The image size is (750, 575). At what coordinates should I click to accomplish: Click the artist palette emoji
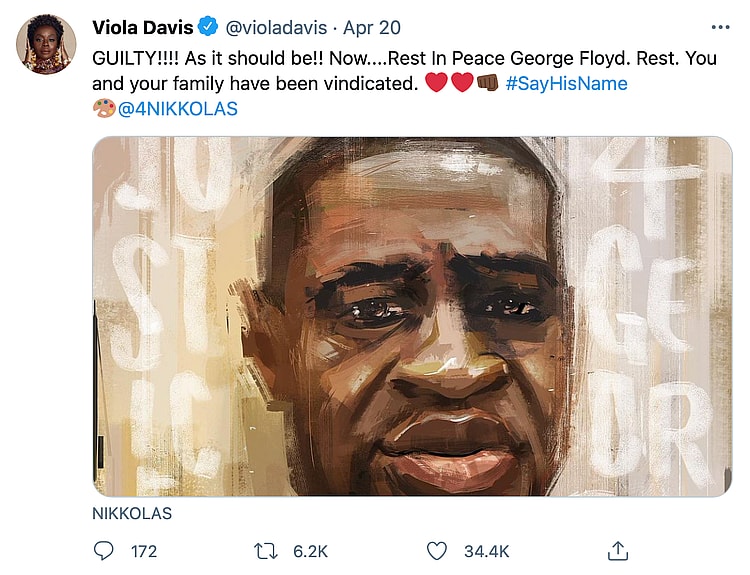103,109
